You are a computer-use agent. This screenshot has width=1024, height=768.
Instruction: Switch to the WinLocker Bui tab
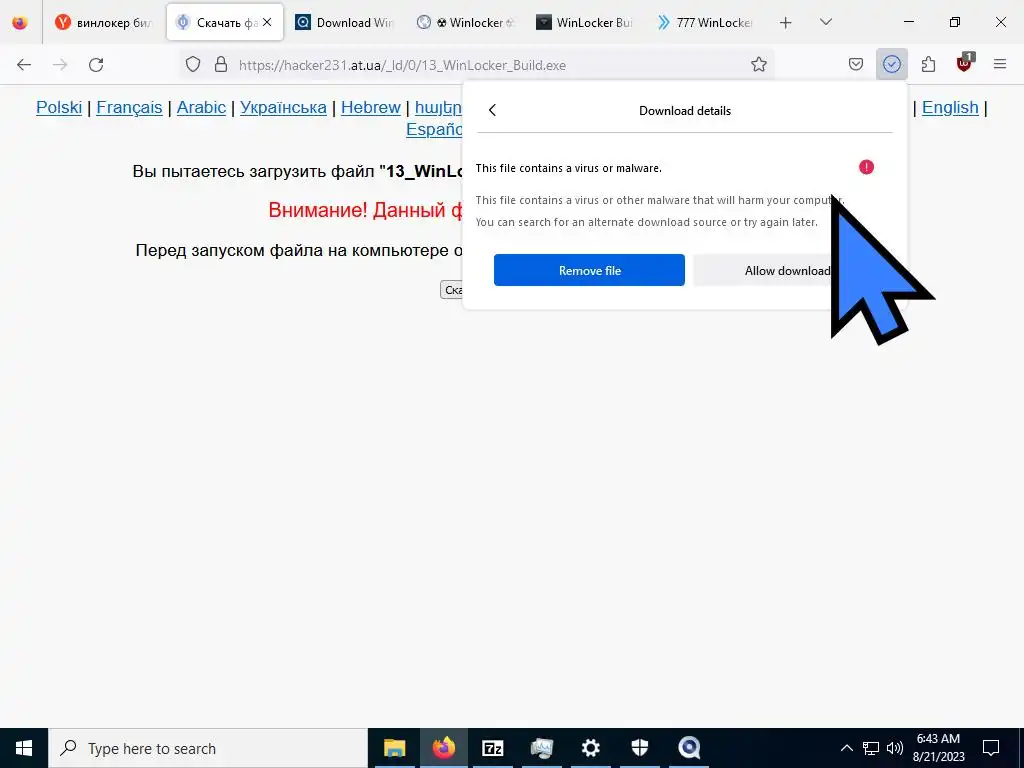point(584,23)
